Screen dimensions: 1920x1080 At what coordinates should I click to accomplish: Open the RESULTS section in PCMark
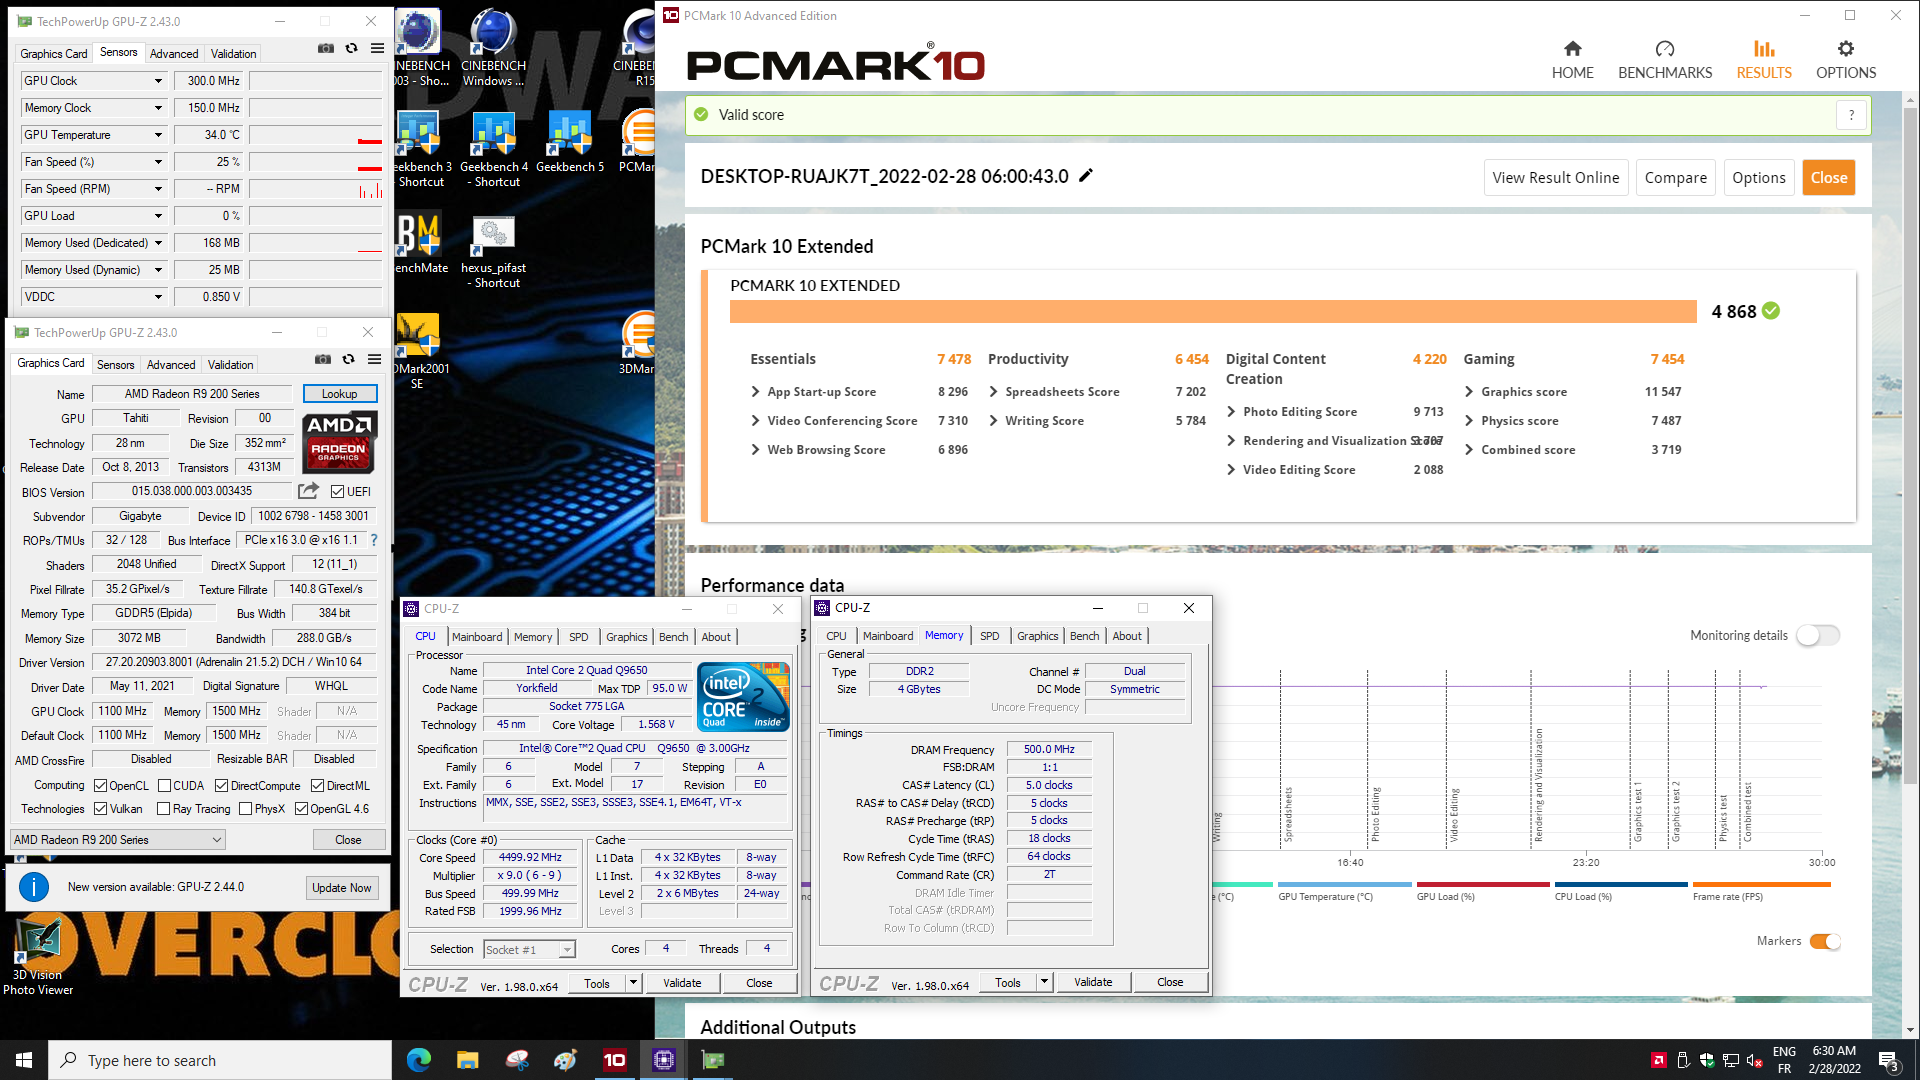(x=1764, y=60)
